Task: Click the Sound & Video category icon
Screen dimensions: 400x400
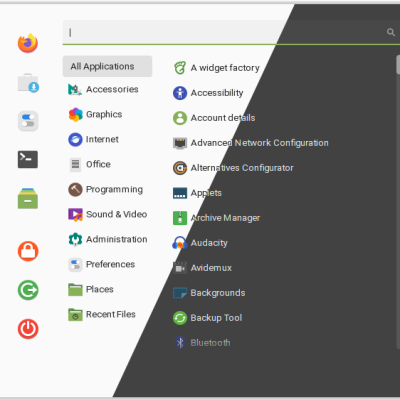Action: [75, 214]
